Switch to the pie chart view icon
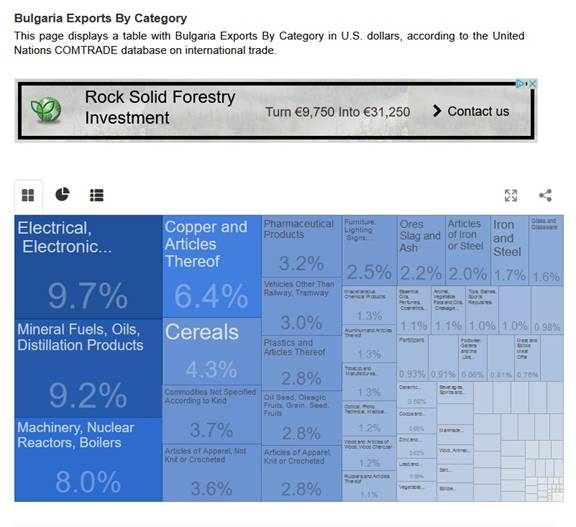Viewport: 576px width, 527px height. click(62, 194)
